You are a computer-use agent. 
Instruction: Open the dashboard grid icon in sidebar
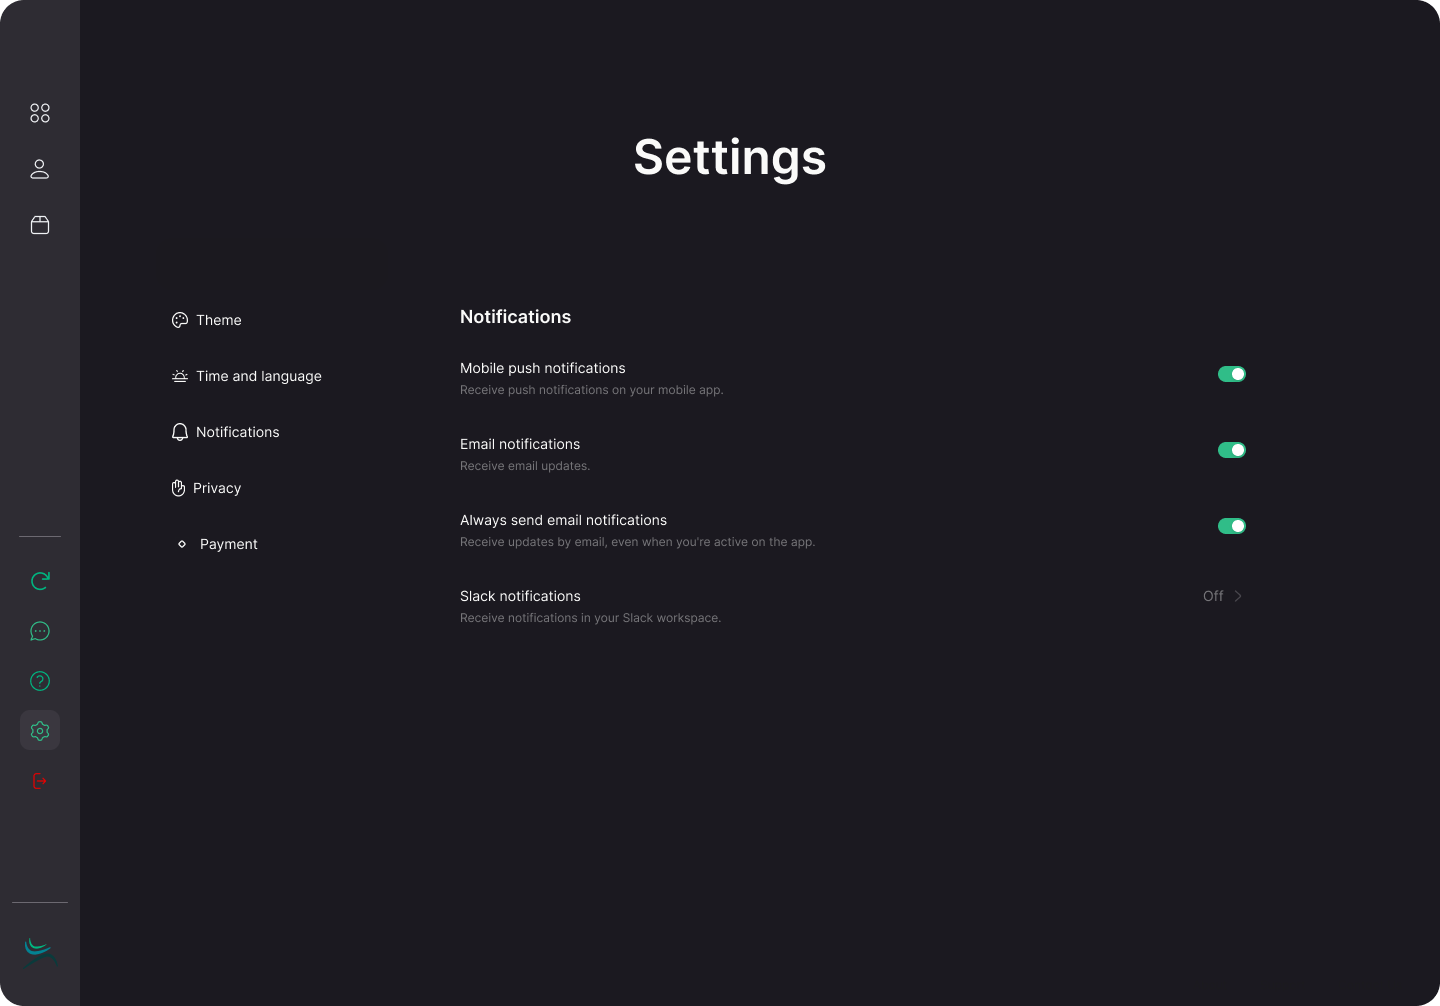click(x=40, y=113)
